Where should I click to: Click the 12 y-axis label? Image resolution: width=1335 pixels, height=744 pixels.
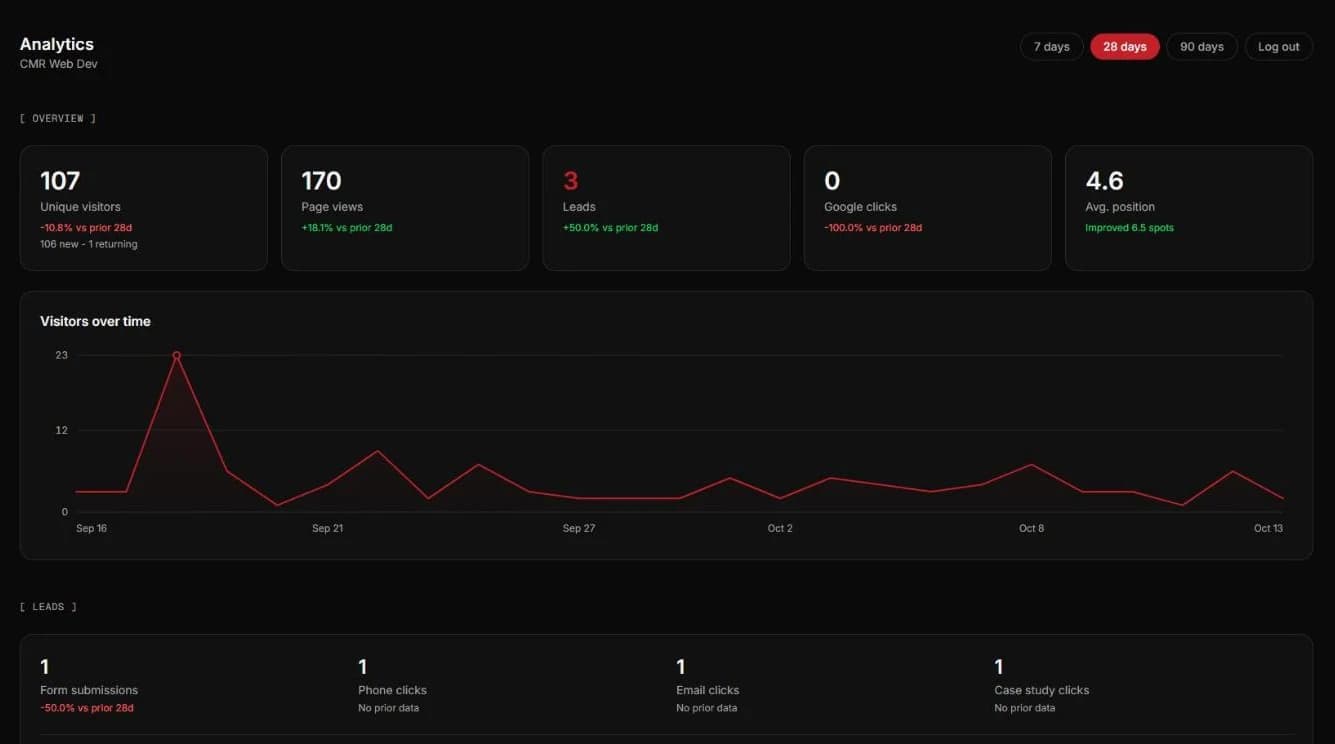coord(62,430)
